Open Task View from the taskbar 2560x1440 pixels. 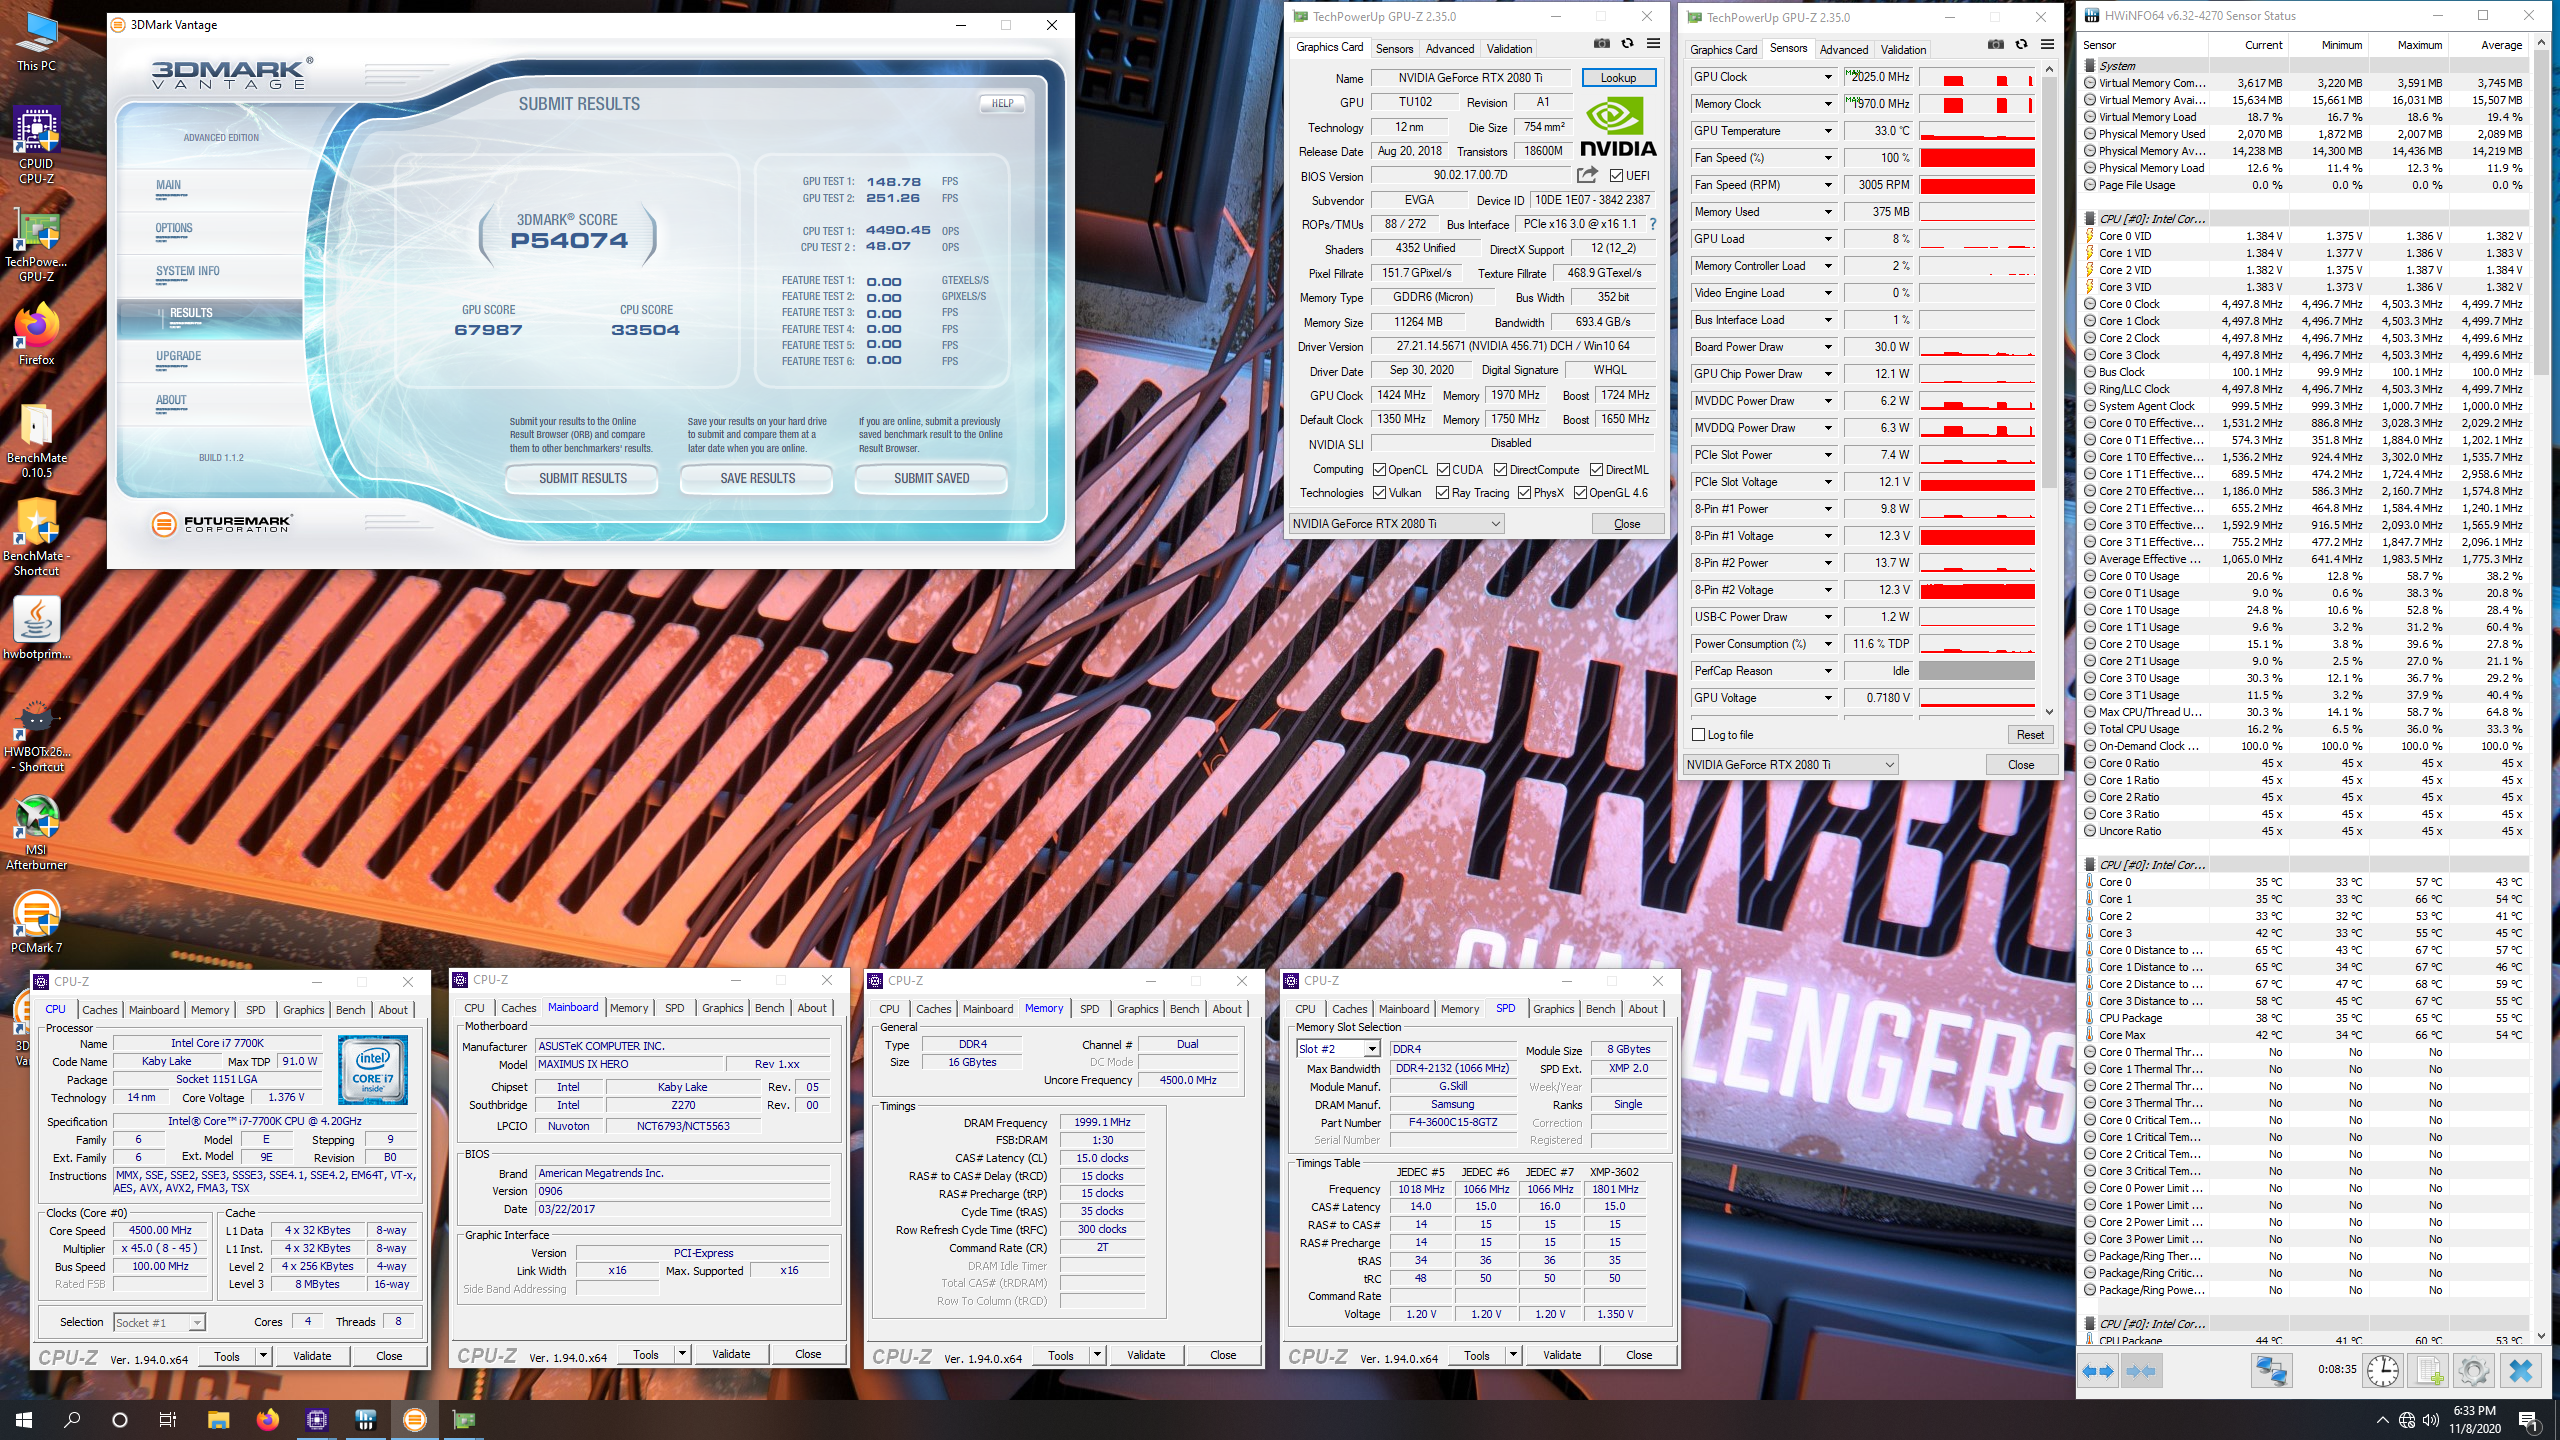pos(168,1420)
